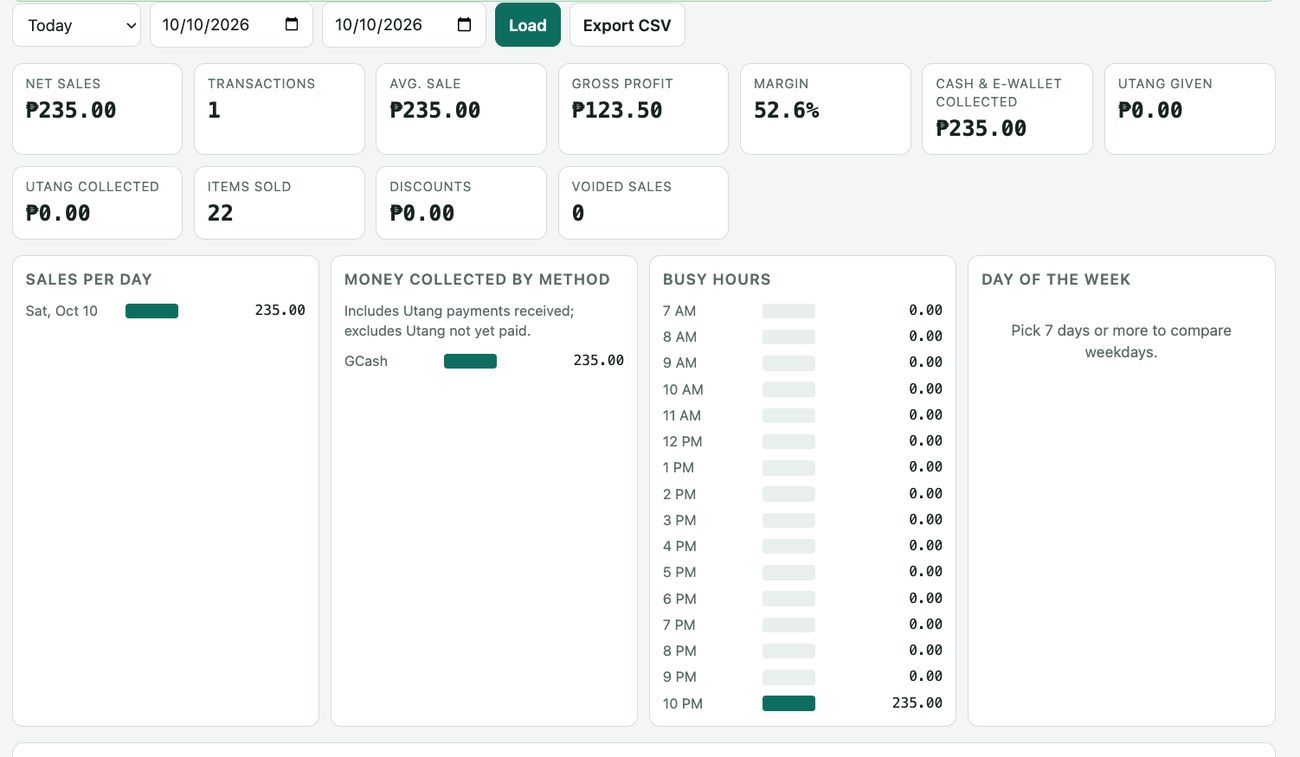1300x757 pixels.
Task: Click the Sales Per Day heading
Action: [89, 280]
